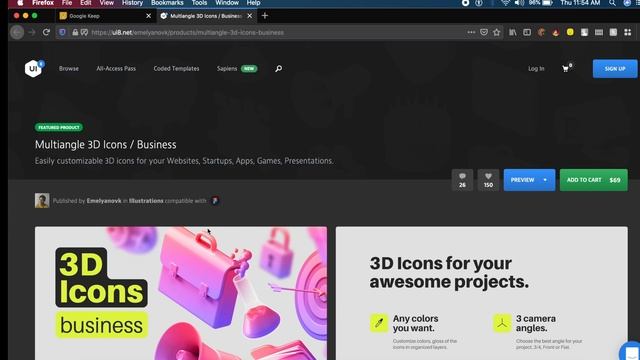
Task: Go forward with the browser forward arrow
Action: click(x=32, y=32)
